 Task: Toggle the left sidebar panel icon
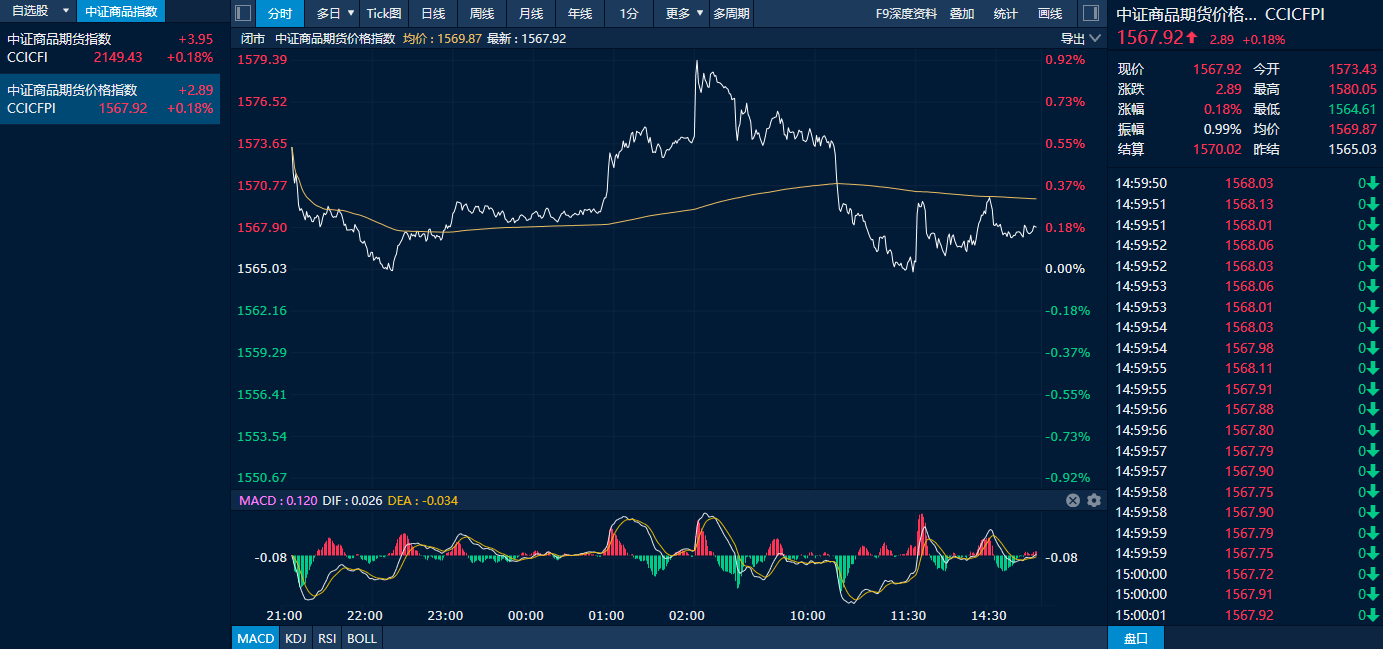click(x=243, y=14)
